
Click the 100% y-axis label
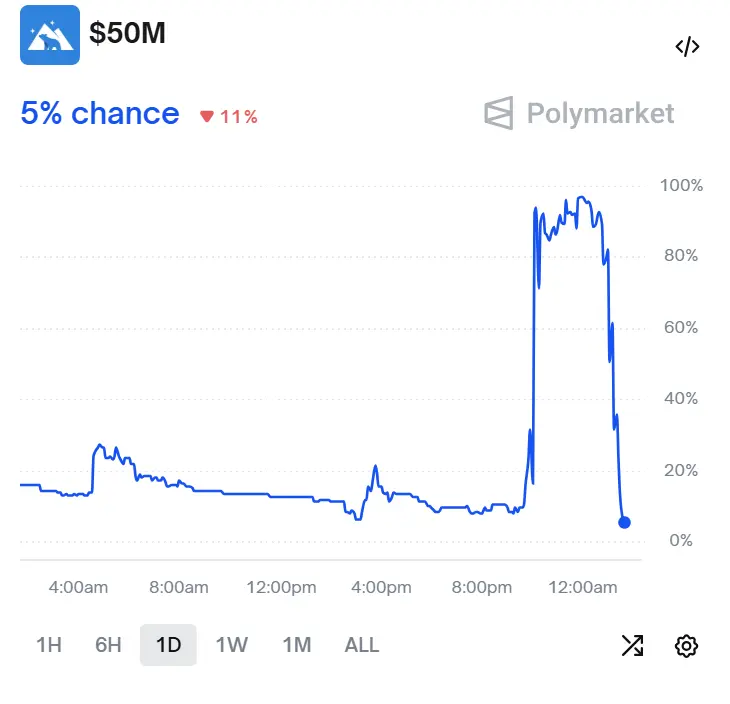[681, 185]
